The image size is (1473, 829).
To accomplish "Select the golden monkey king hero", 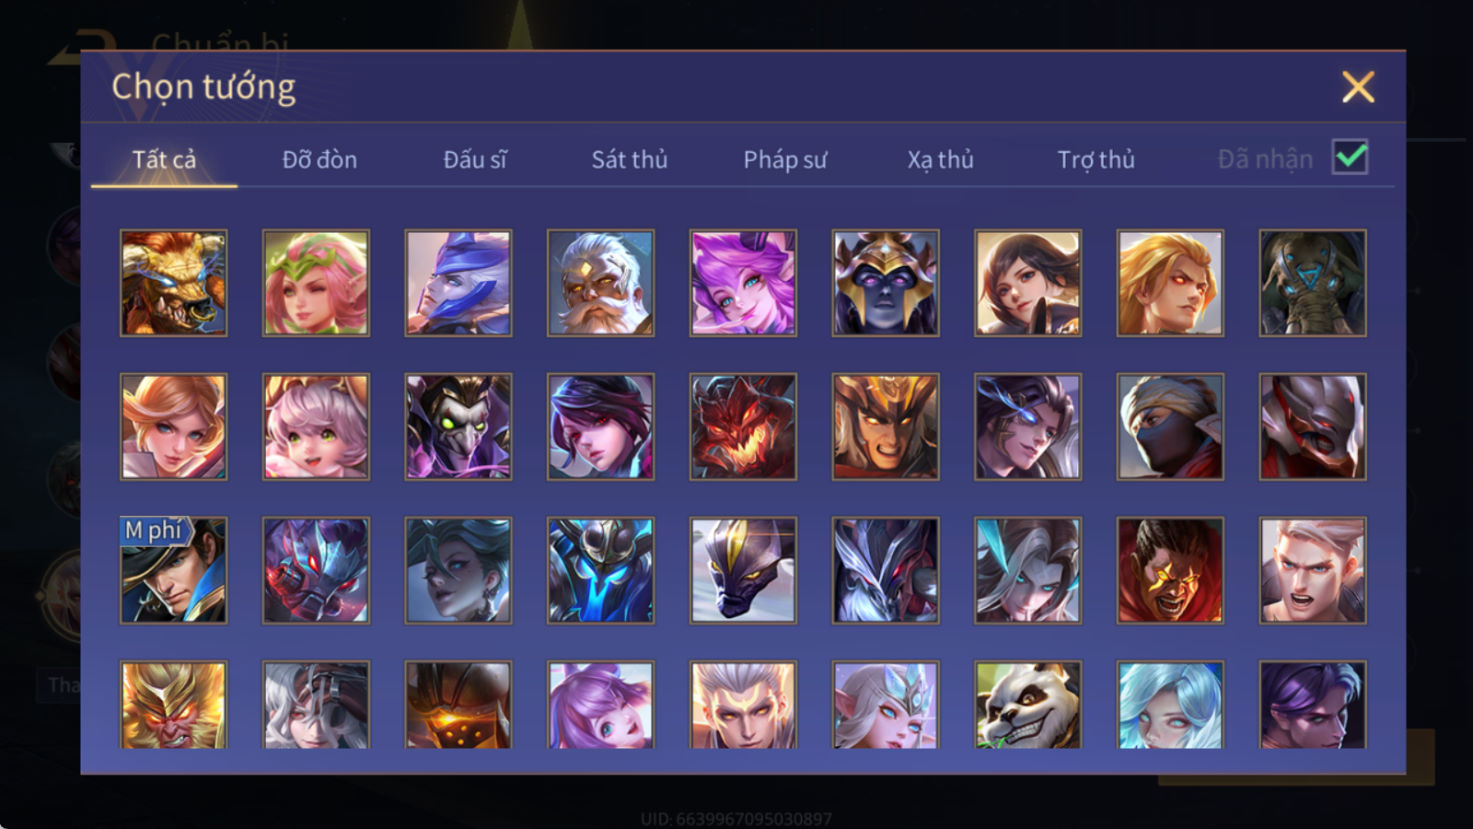I will coord(173,705).
